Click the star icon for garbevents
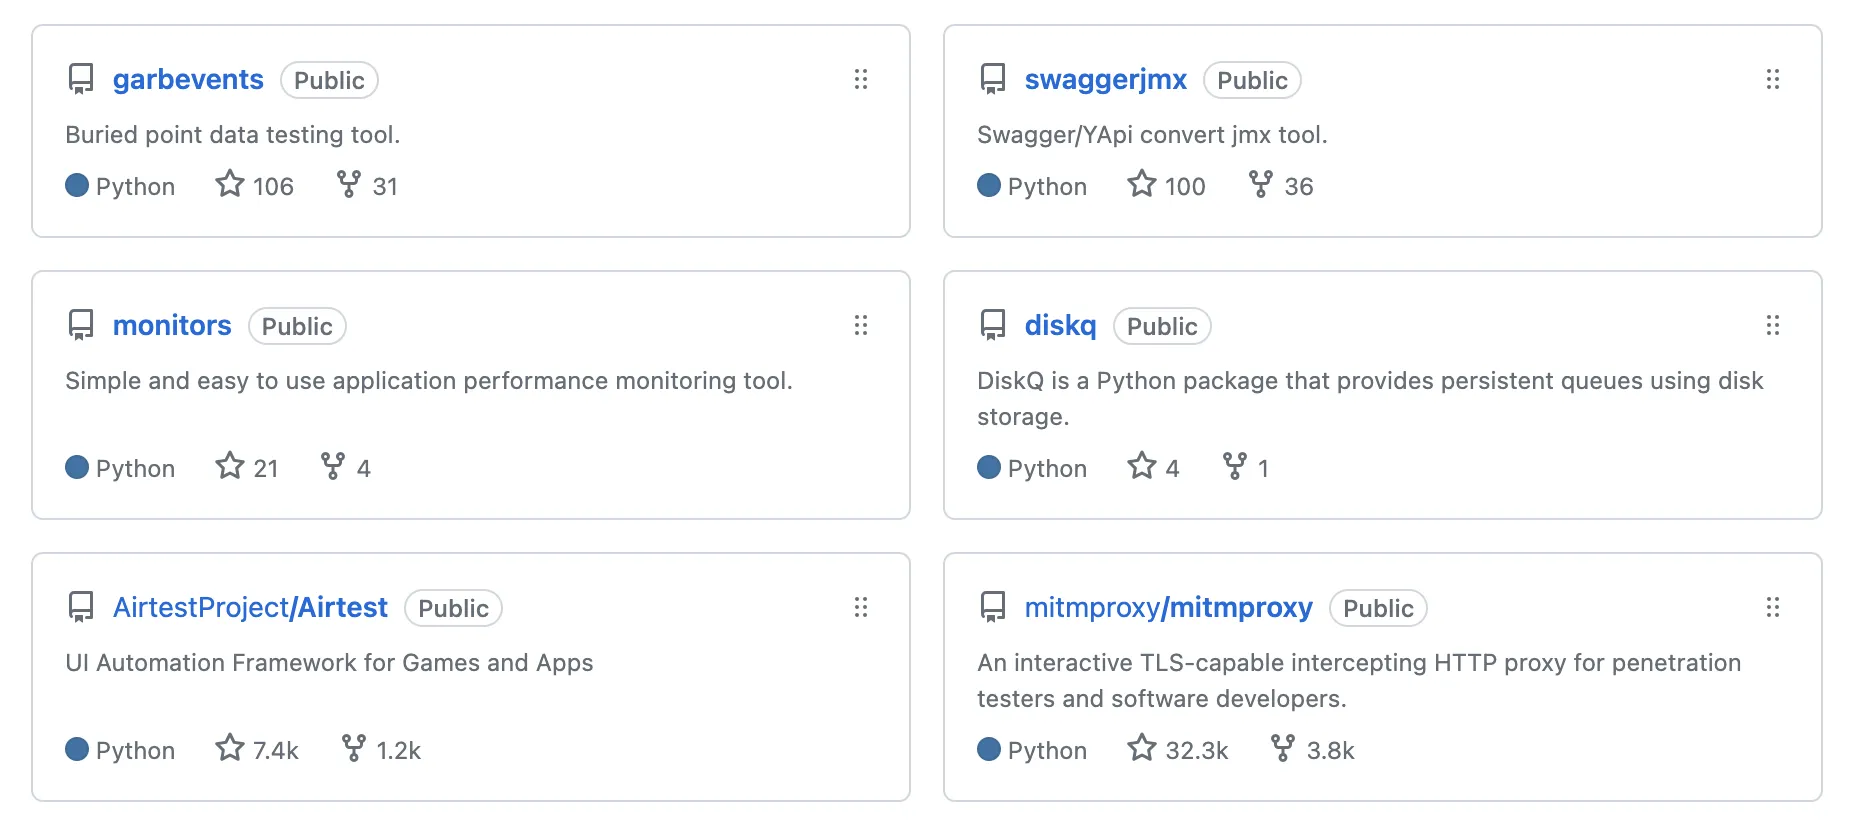1874x830 pixels. (230, 185)
